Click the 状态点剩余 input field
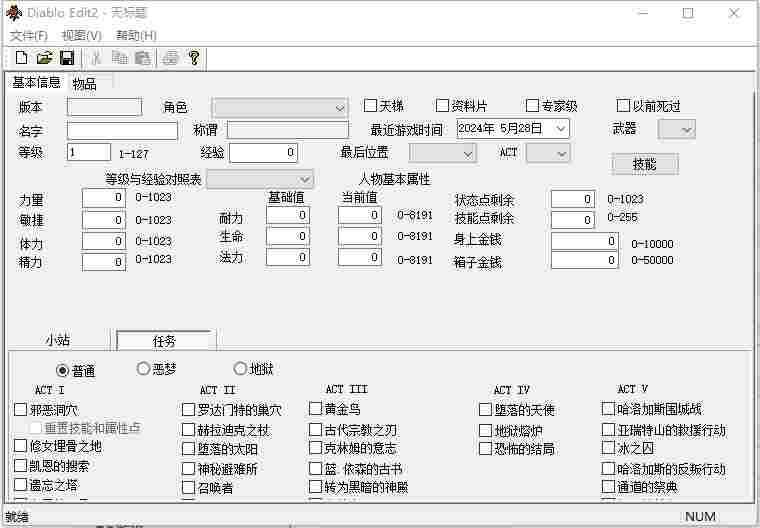Viewport: 760px width, 528px height. tap(573, 199)
